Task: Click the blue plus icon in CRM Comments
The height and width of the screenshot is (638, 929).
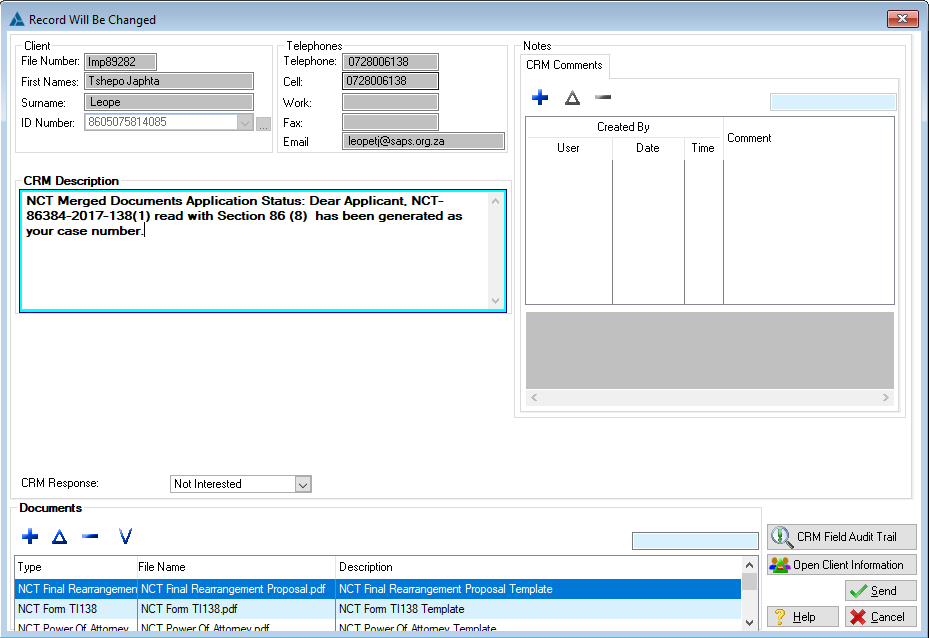Action: pos(540,98)
